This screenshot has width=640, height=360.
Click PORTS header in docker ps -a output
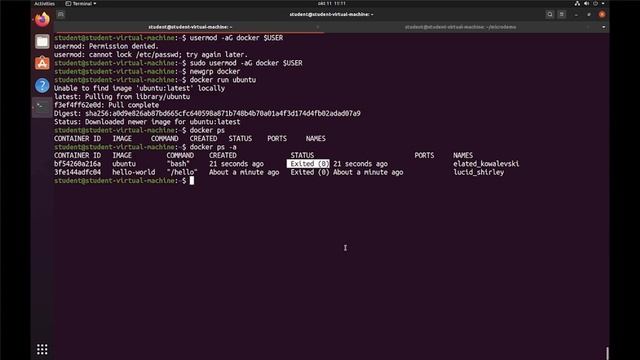[424, 156]
